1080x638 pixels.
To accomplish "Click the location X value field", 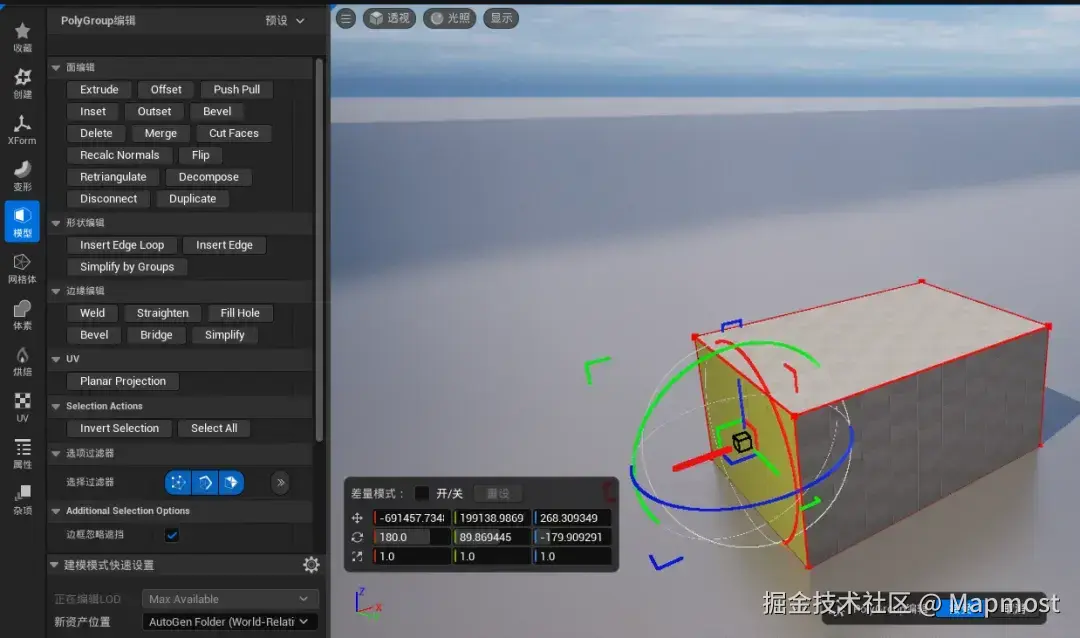I will (411, 517).
